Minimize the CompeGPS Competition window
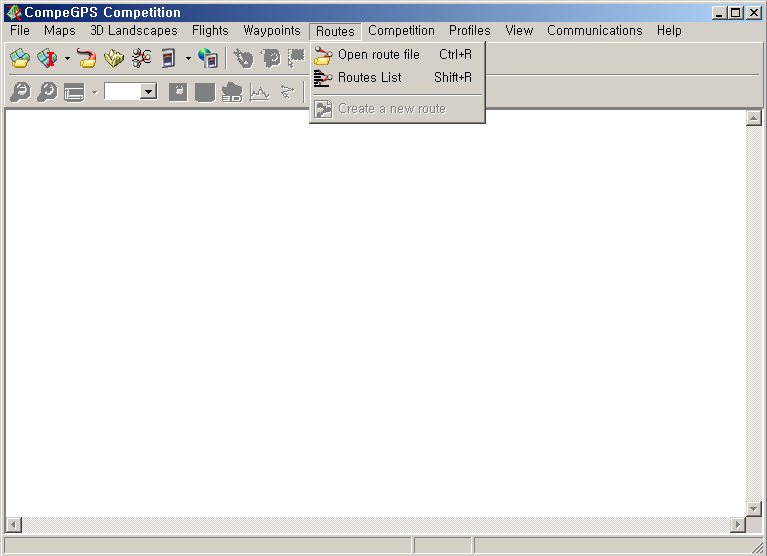The width and height of the screenshot is (767, 556). click(719, 13)
